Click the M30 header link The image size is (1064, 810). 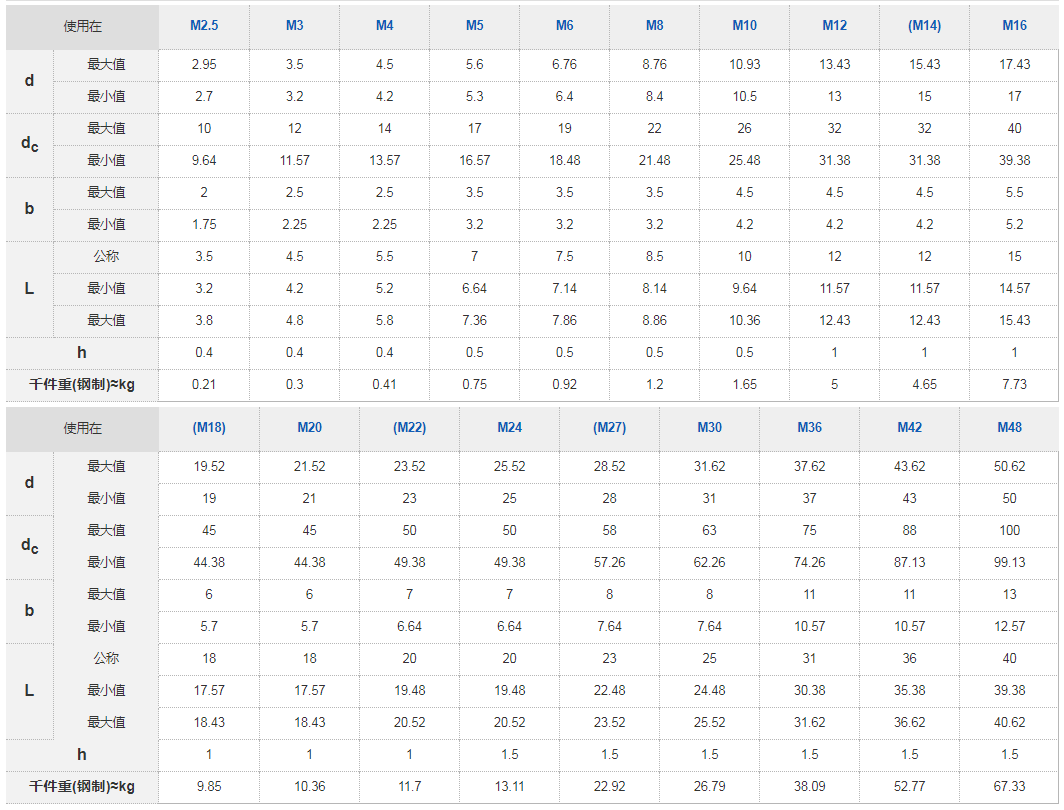tap(710, 427)
